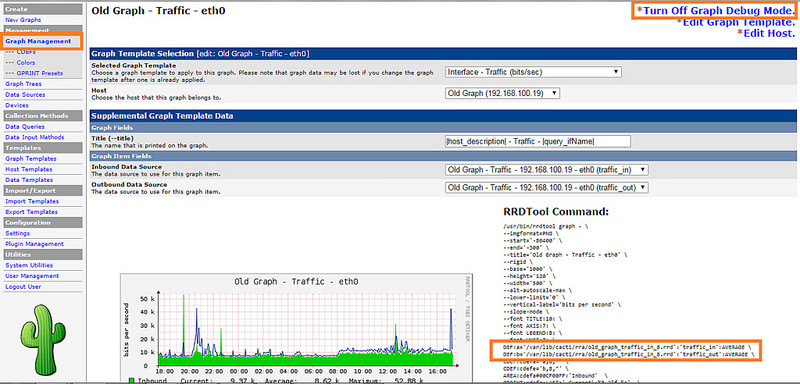Open Plugin Management page

(x=34, y=244)
